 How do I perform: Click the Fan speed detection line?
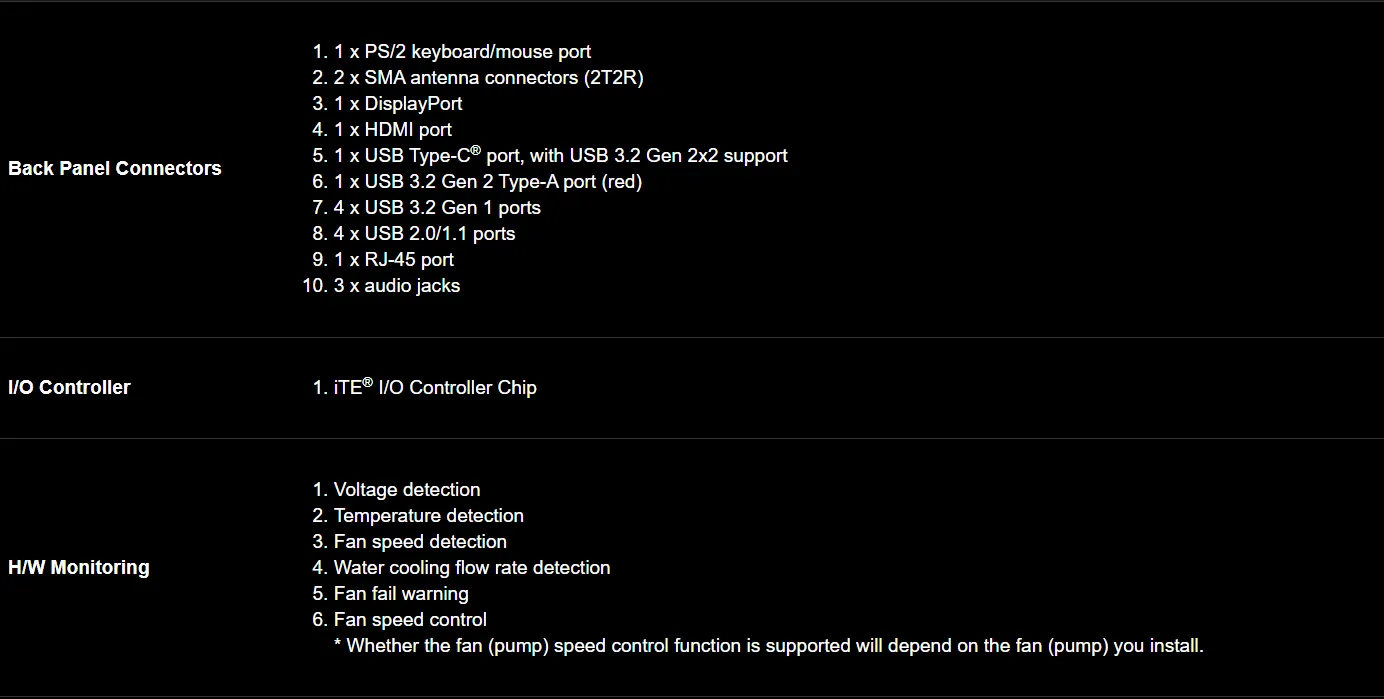420,542
